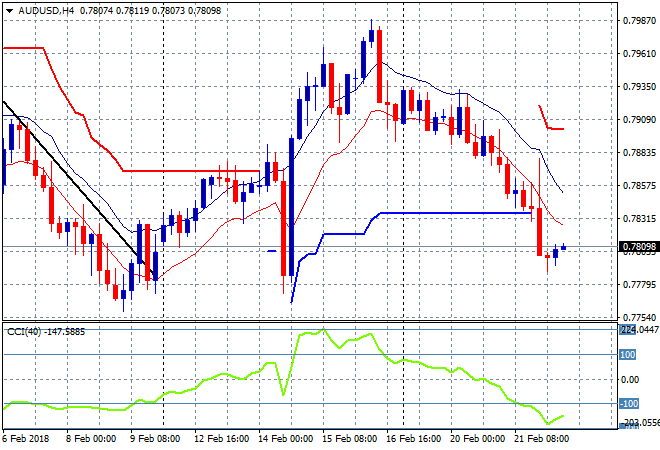Click the 0.77540 price scale label
Image resolution: width=660 pixels, height=450 pixels.
coord(638,317)
